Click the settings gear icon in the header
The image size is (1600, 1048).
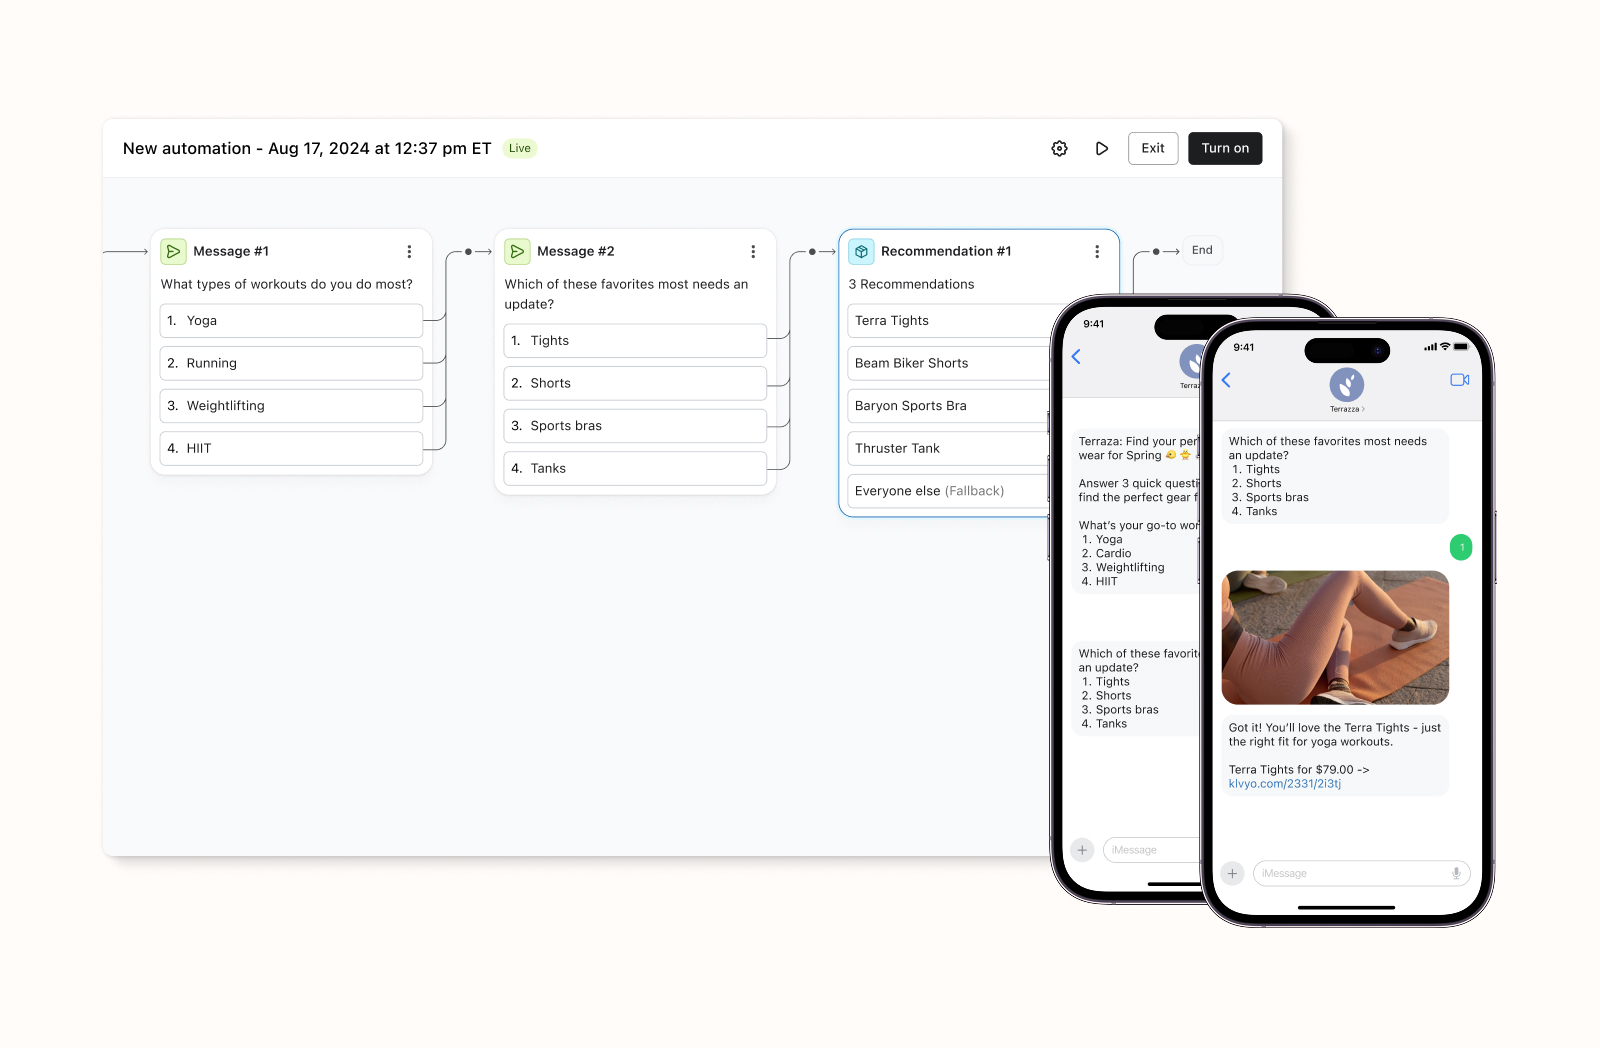[1059, 148]
